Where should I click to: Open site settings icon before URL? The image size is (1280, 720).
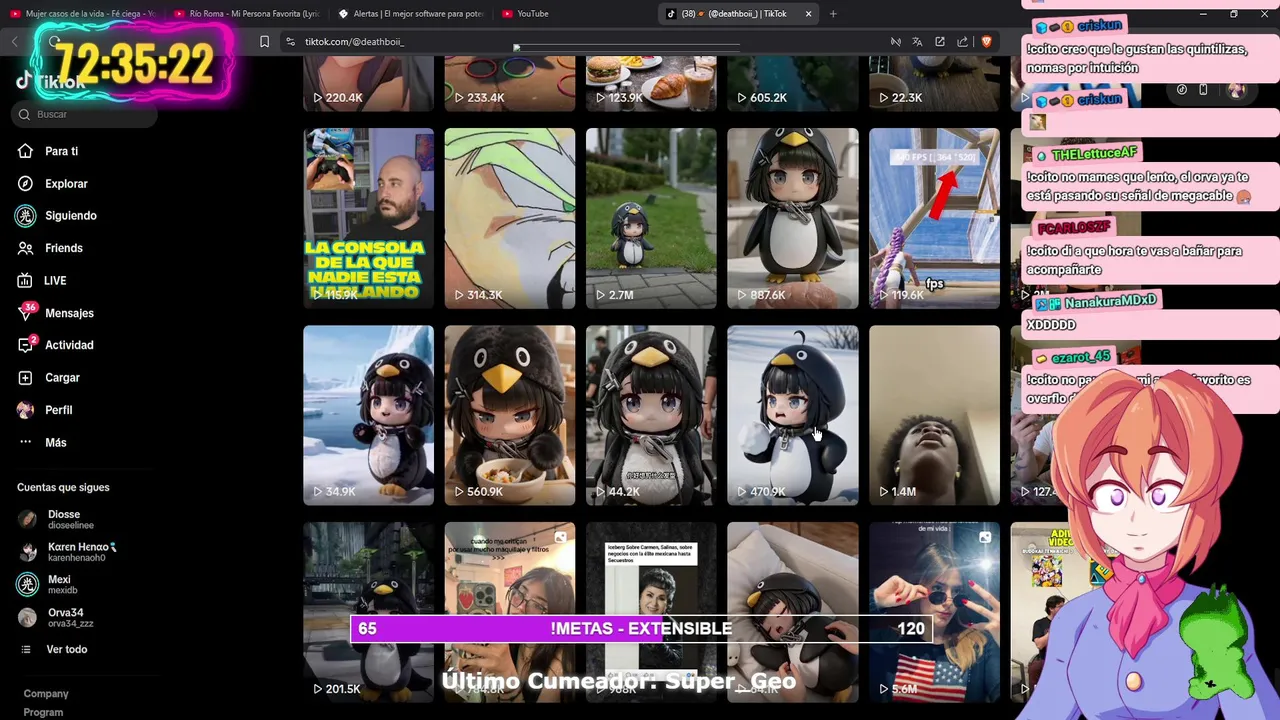coord(290,41)
